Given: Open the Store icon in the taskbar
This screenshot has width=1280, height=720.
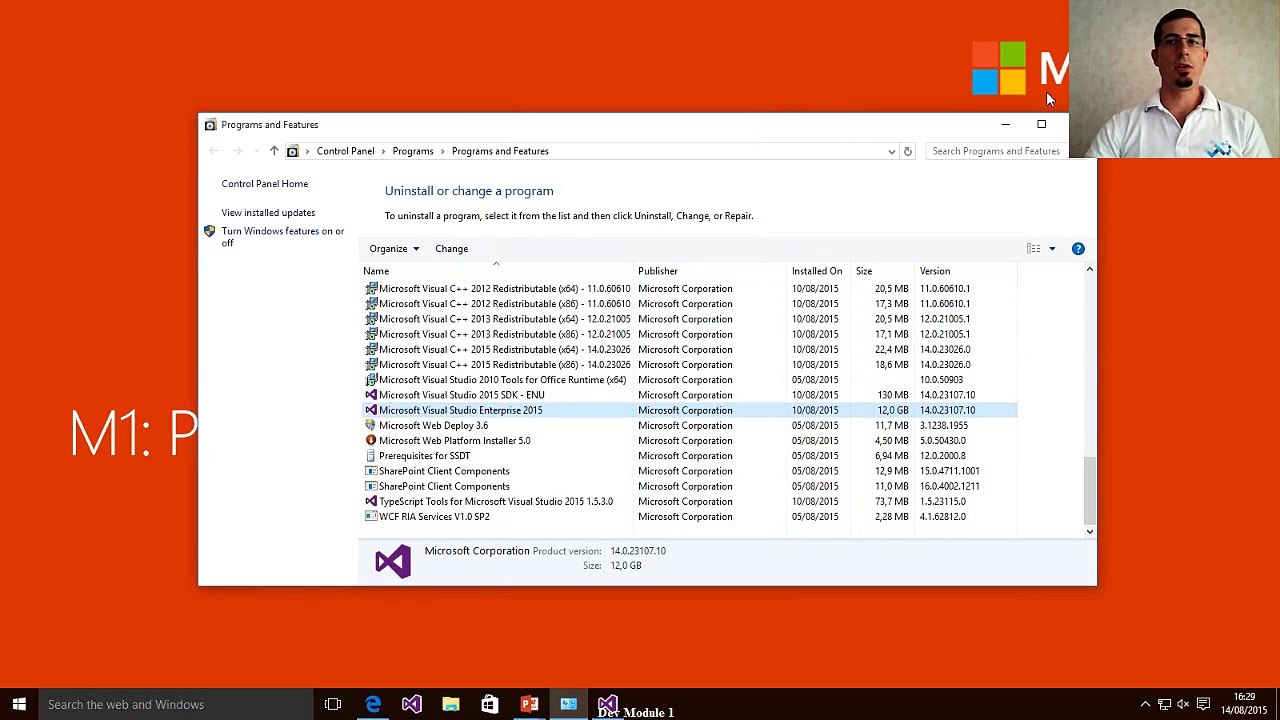Looking at the screenshot, I should click(490, 704).
